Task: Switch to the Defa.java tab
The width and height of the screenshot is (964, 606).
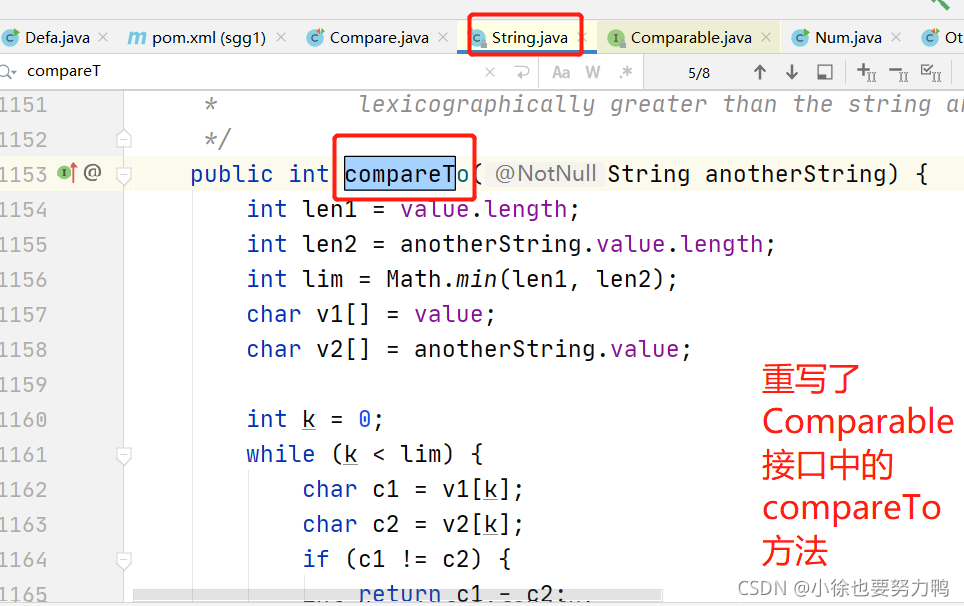Action: [x=57, y=38]
